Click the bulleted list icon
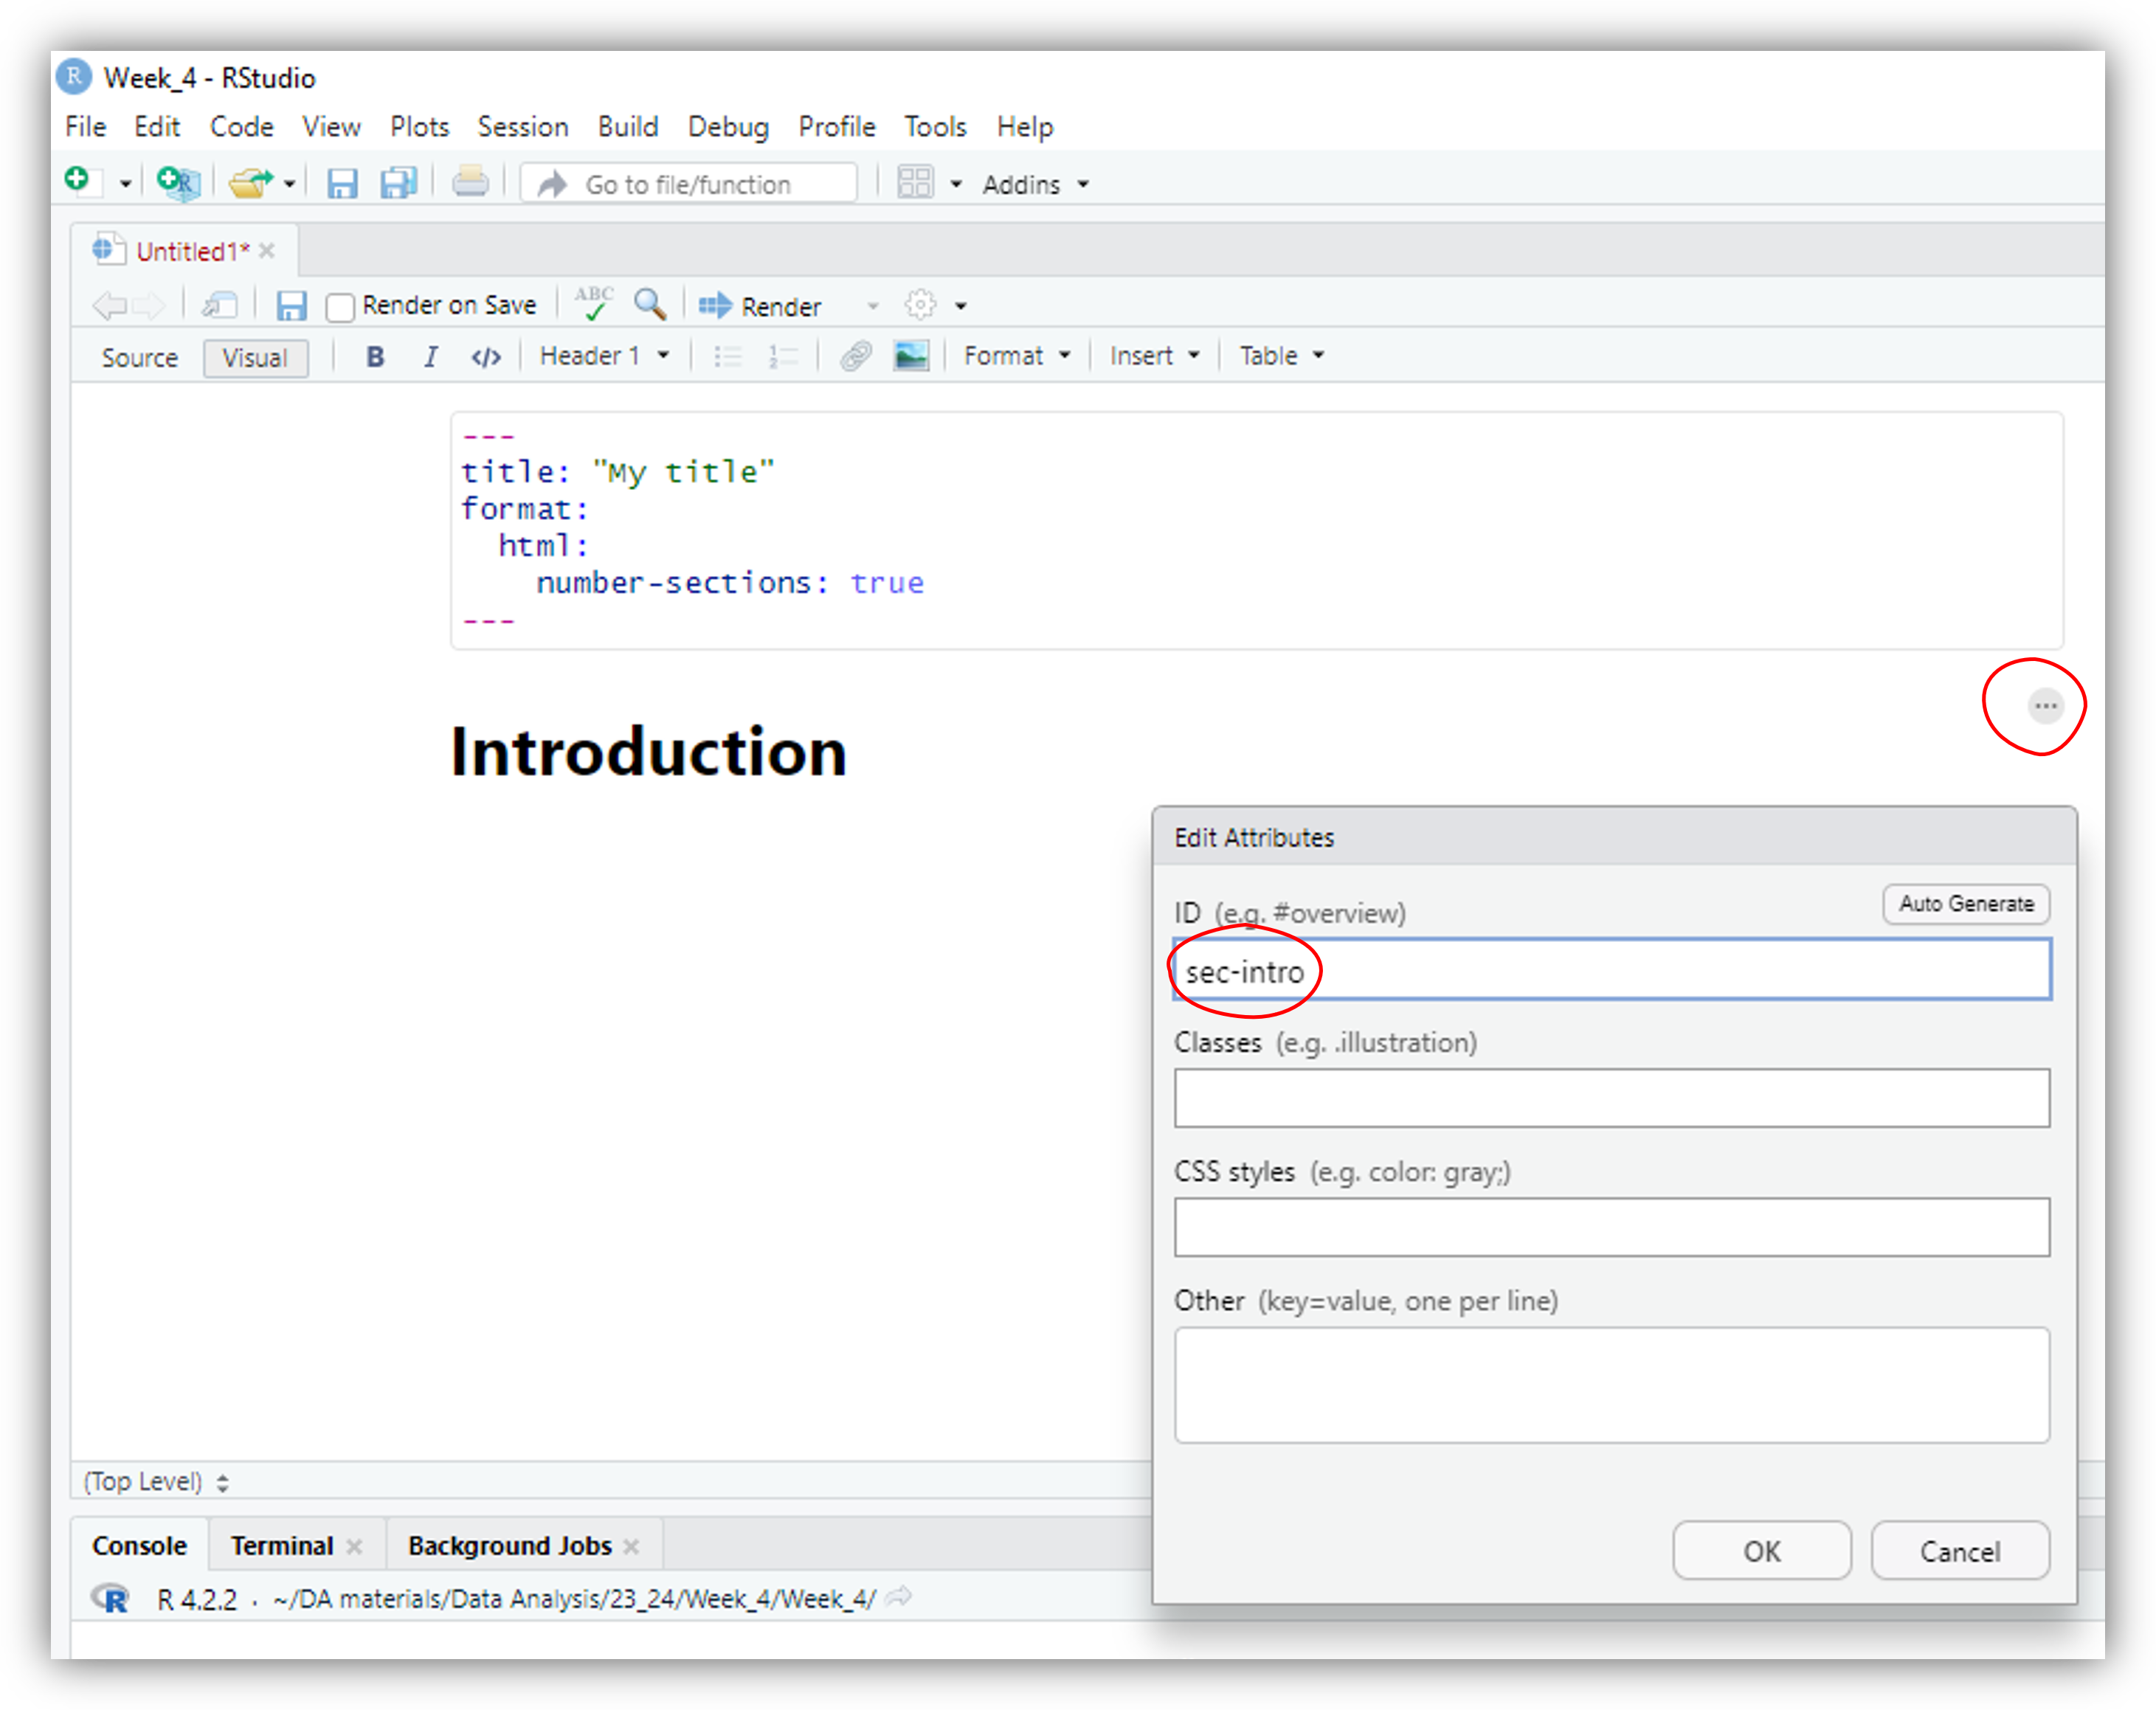This screenshot has height=1710, width=2156. [x=728, y=356]
